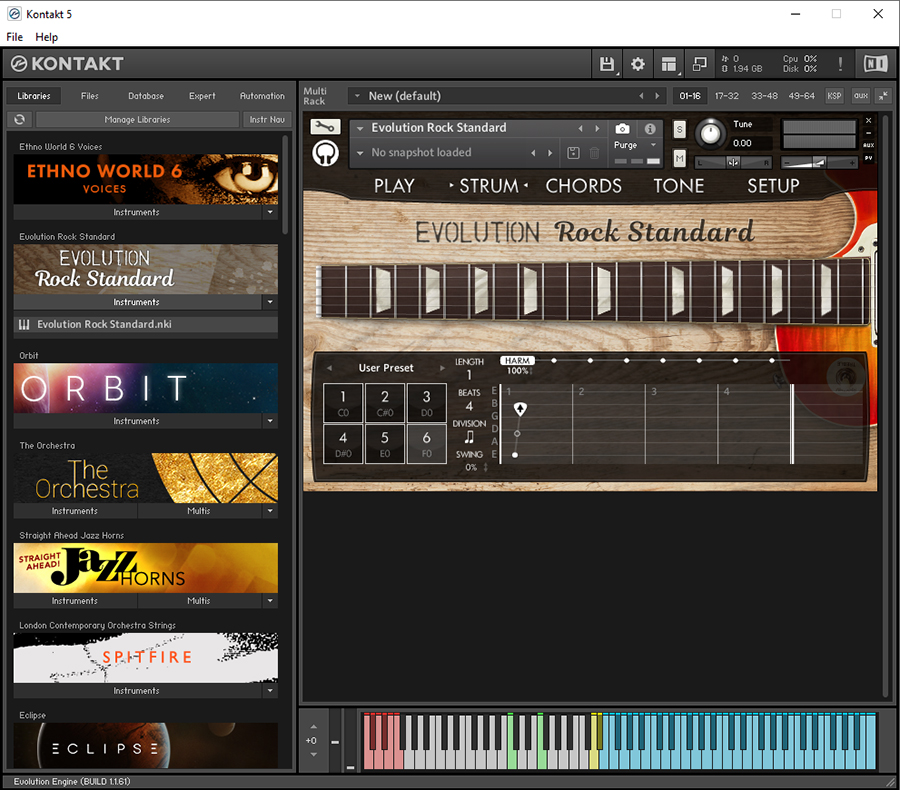
Task: Show instrument info icon
Action: [x=650, y=129]
